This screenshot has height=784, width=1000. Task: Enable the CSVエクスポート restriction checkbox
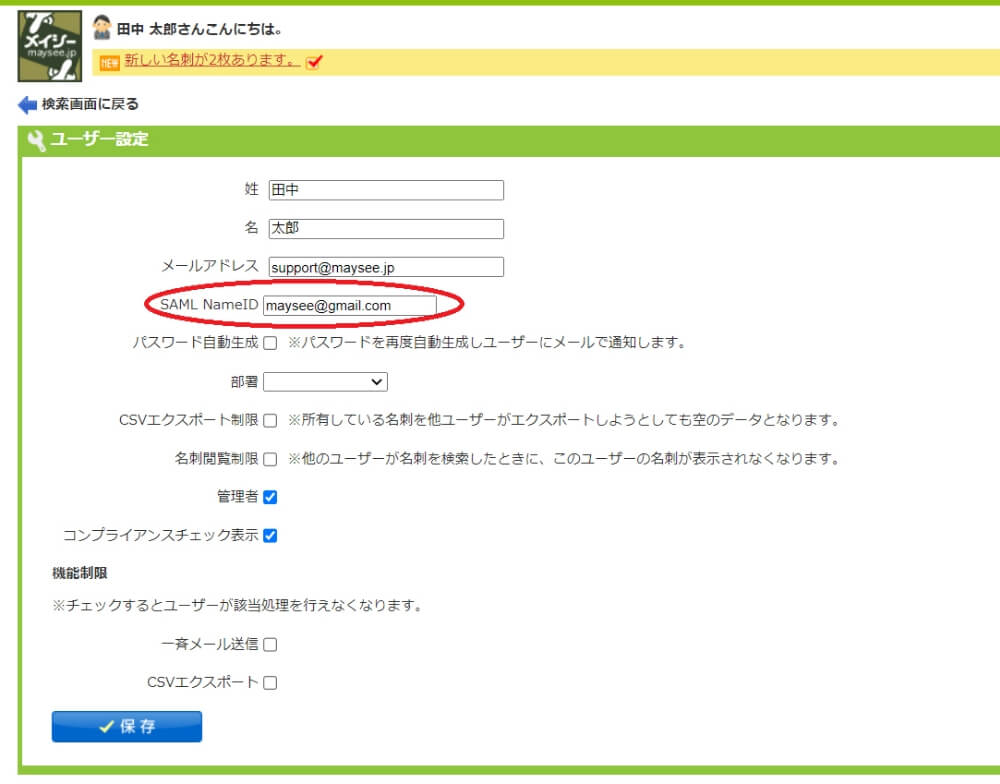pos(268,682)
